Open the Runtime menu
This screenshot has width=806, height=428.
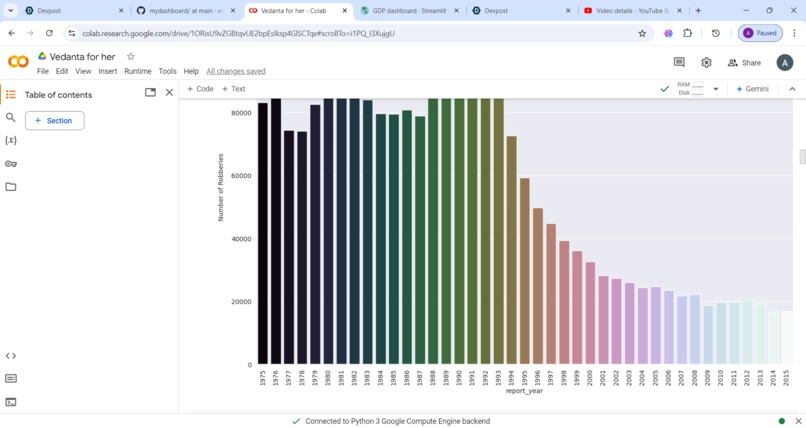(138, 71)
